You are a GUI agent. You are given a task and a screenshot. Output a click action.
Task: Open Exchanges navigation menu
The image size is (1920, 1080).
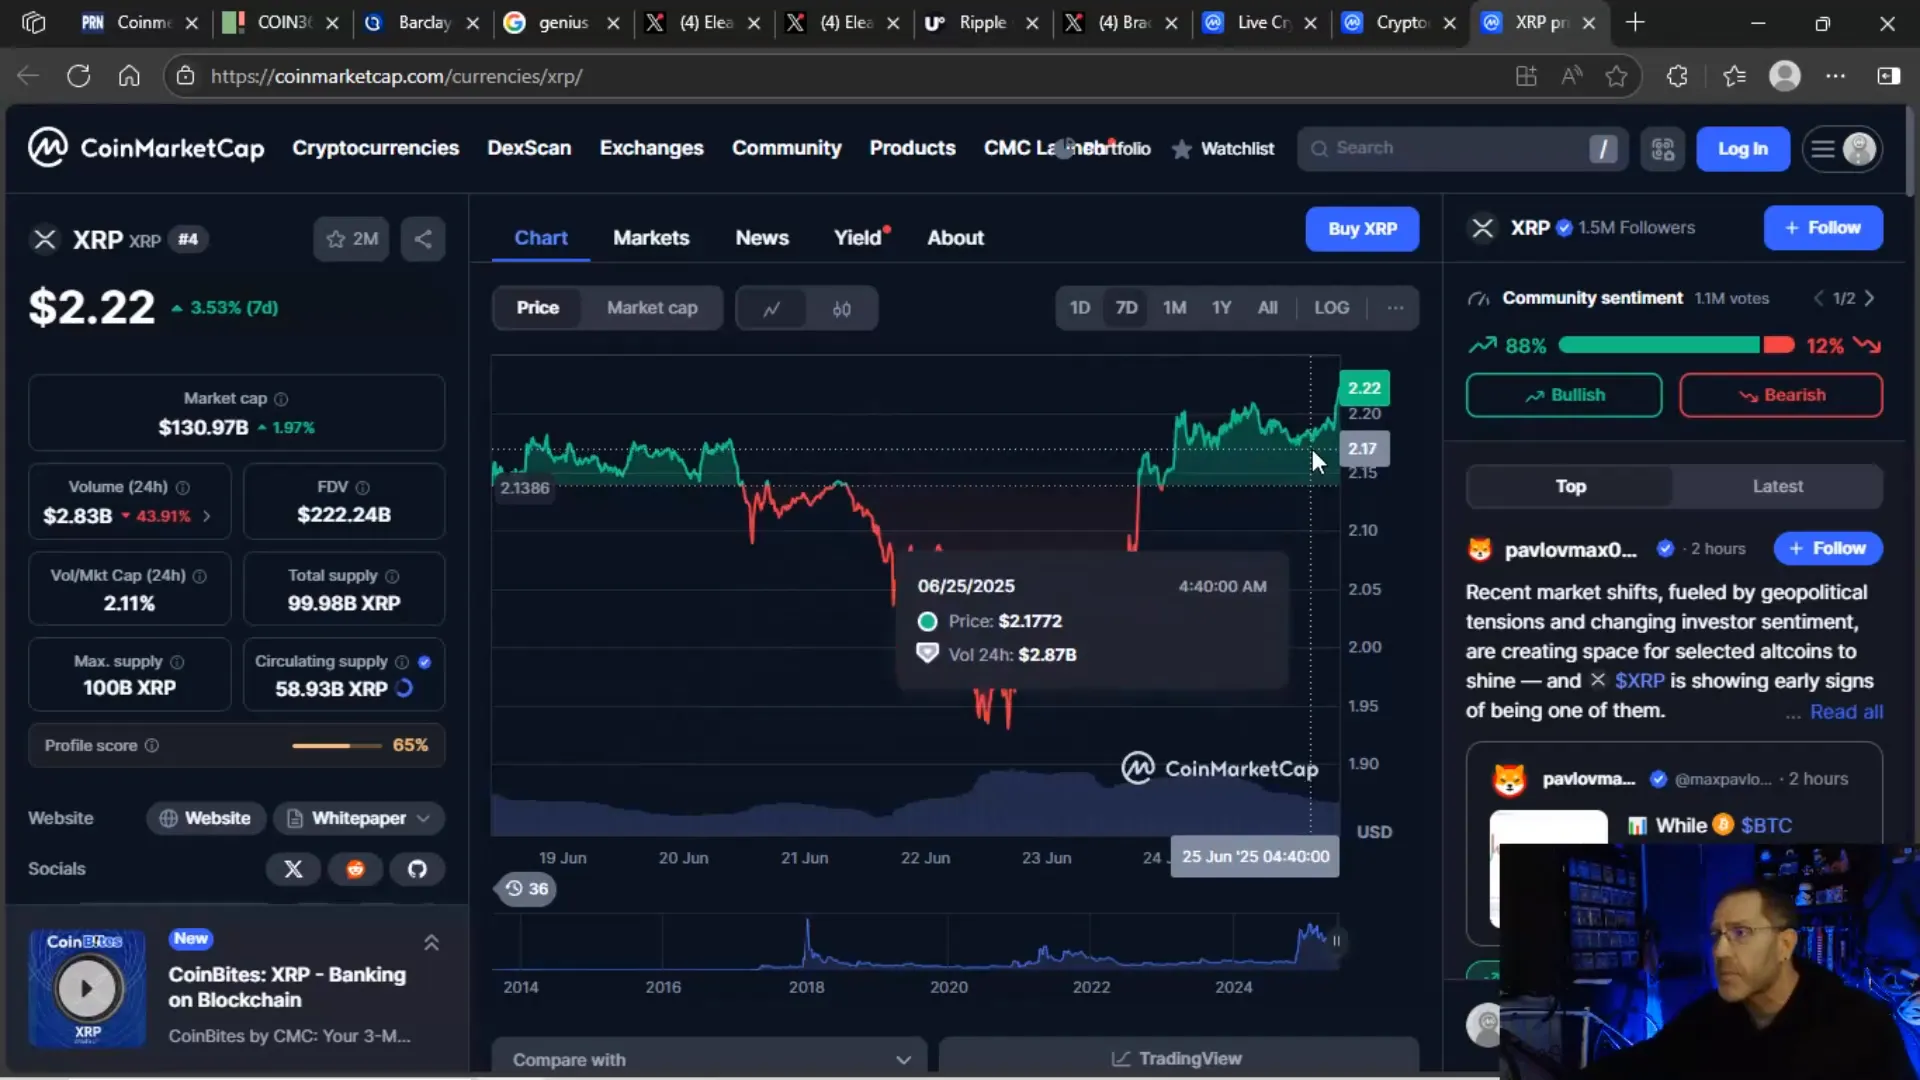coord(651,148)
